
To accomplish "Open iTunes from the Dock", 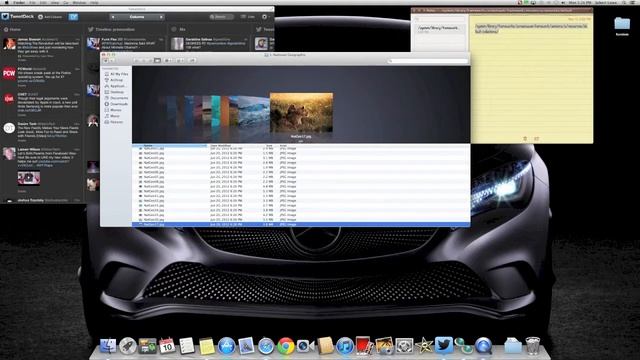I will point(345,346).
